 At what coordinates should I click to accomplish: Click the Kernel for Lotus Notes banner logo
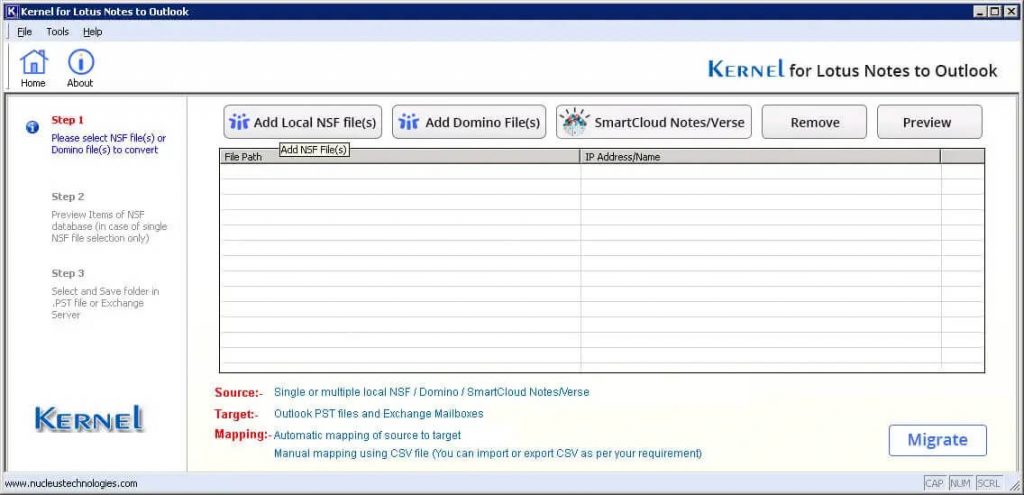[x=852, y=70]
